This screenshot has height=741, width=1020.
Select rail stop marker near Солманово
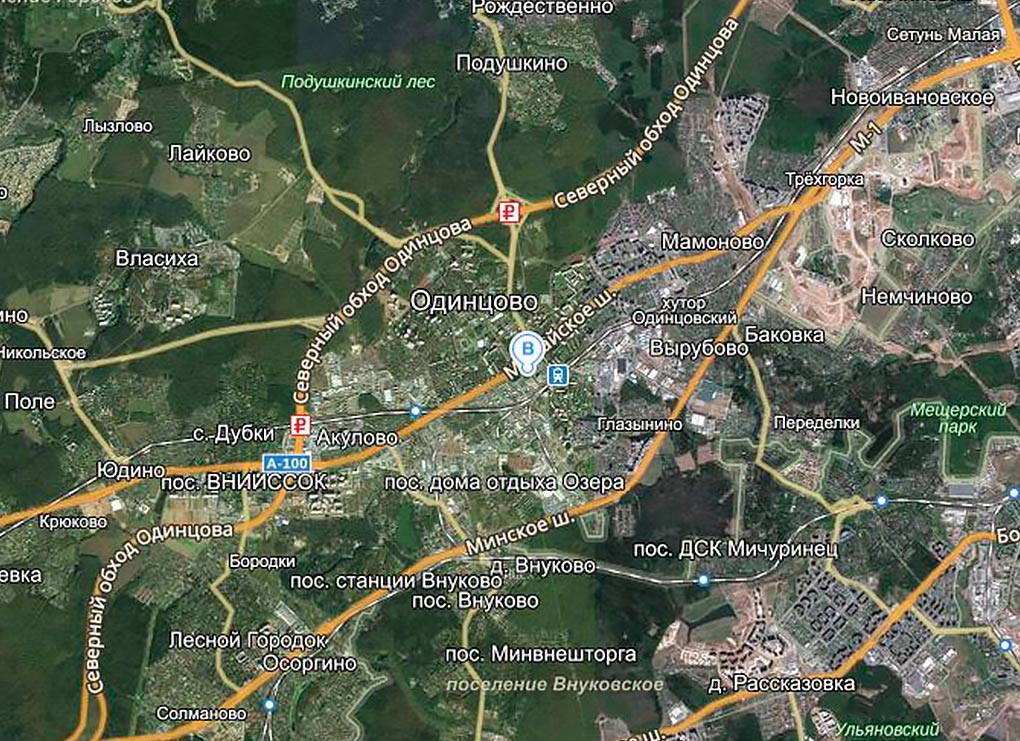click(269, 705)
